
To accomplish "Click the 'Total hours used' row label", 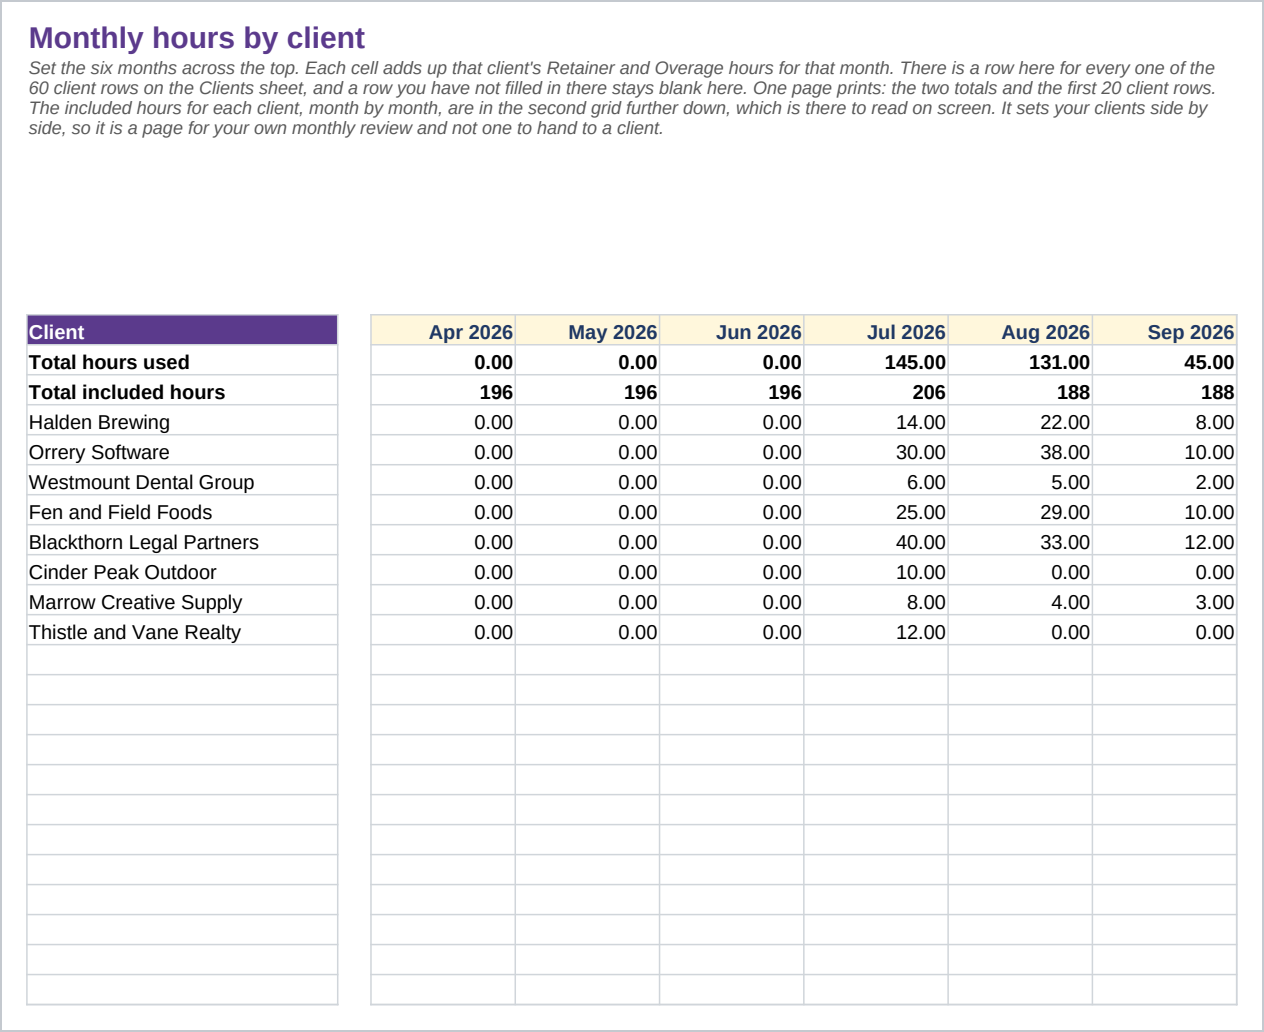I will point(182,361).
